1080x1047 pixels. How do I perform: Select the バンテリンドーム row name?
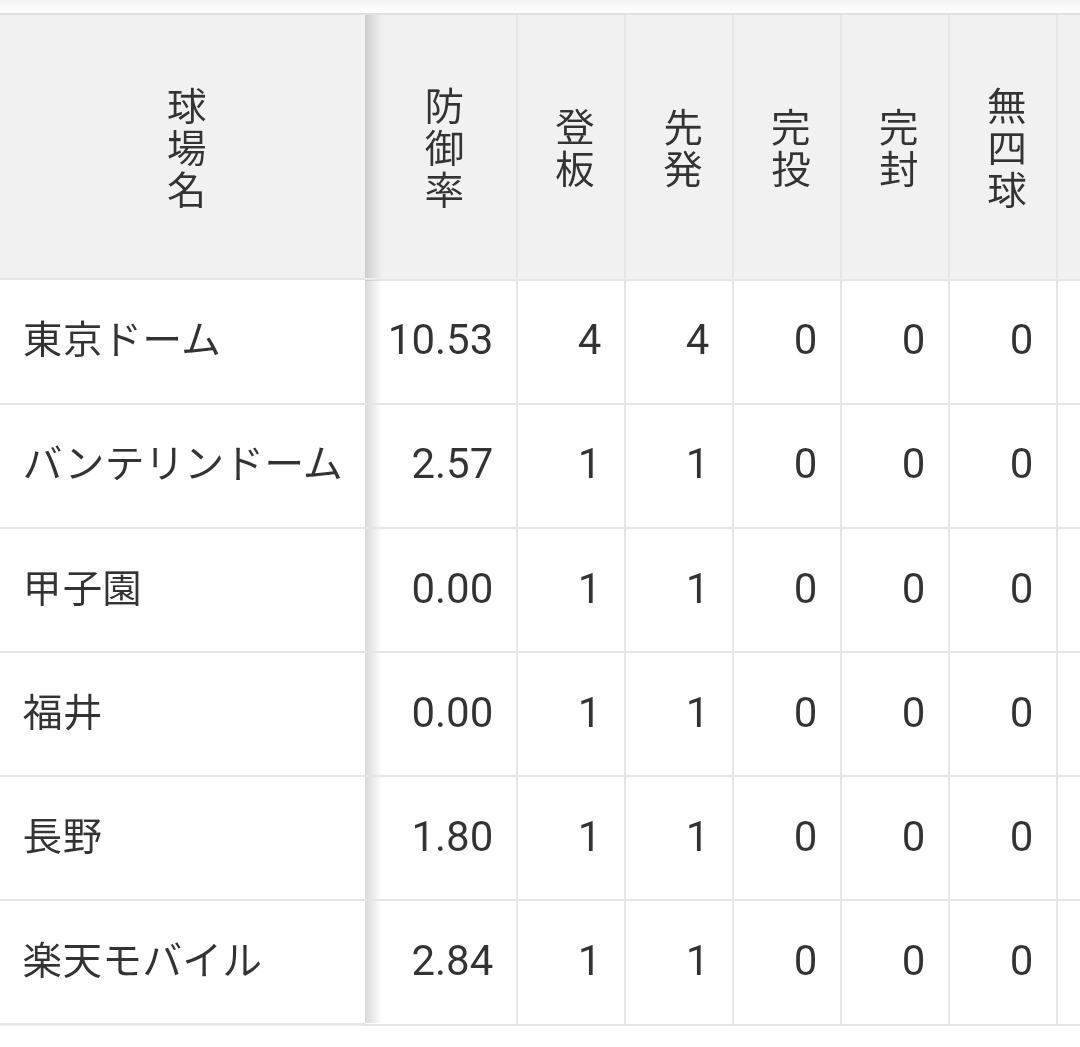pos(183,465)
